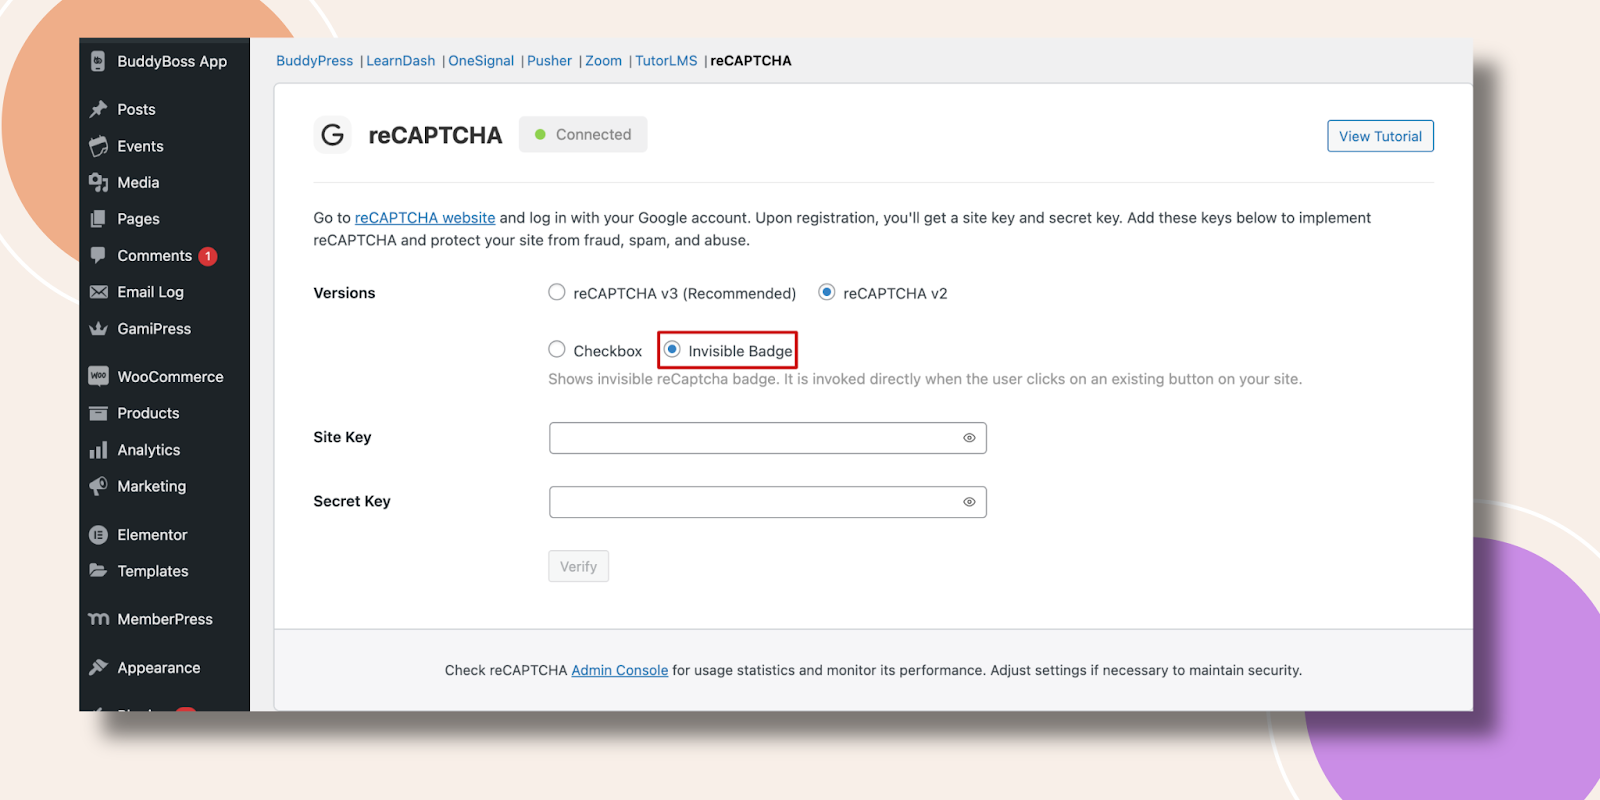Click the WooCommerce icon in sidebar
This screenshot has width=1600, height=800.
click(x=98, y=376)
